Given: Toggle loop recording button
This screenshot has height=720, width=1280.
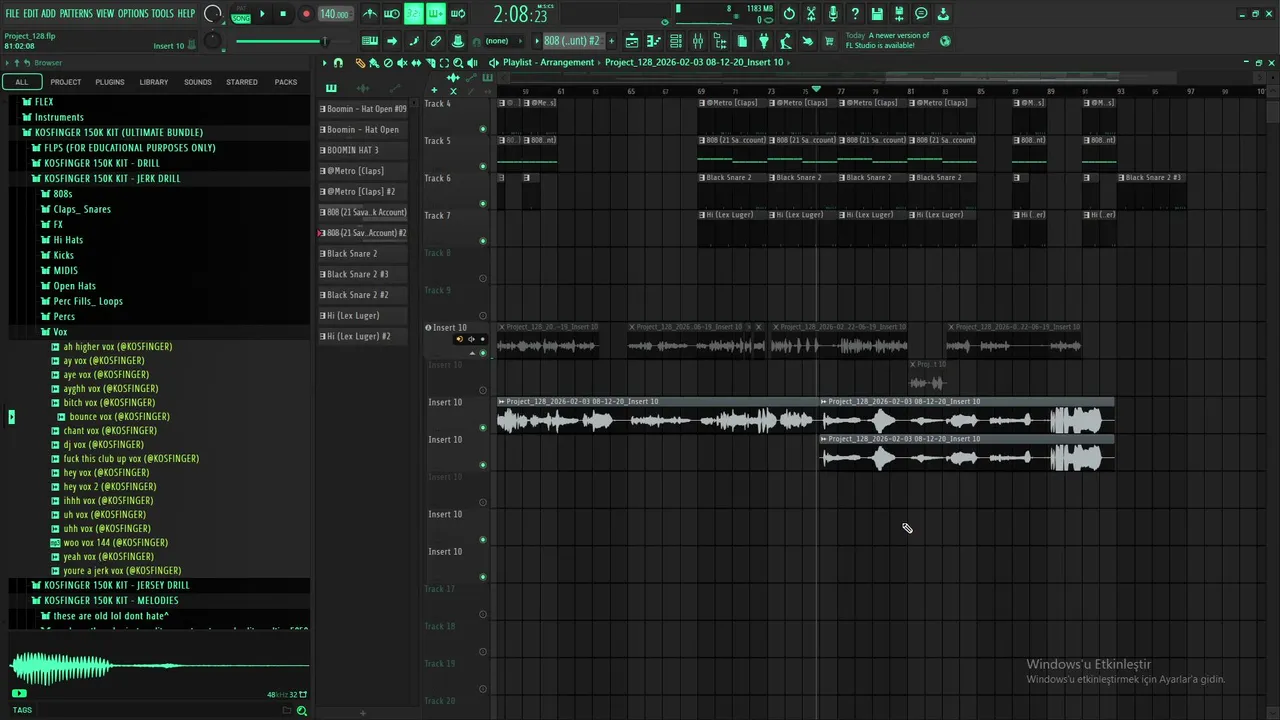Looking at the screenshot, I should pyautogui.click(x=457, y=14).
